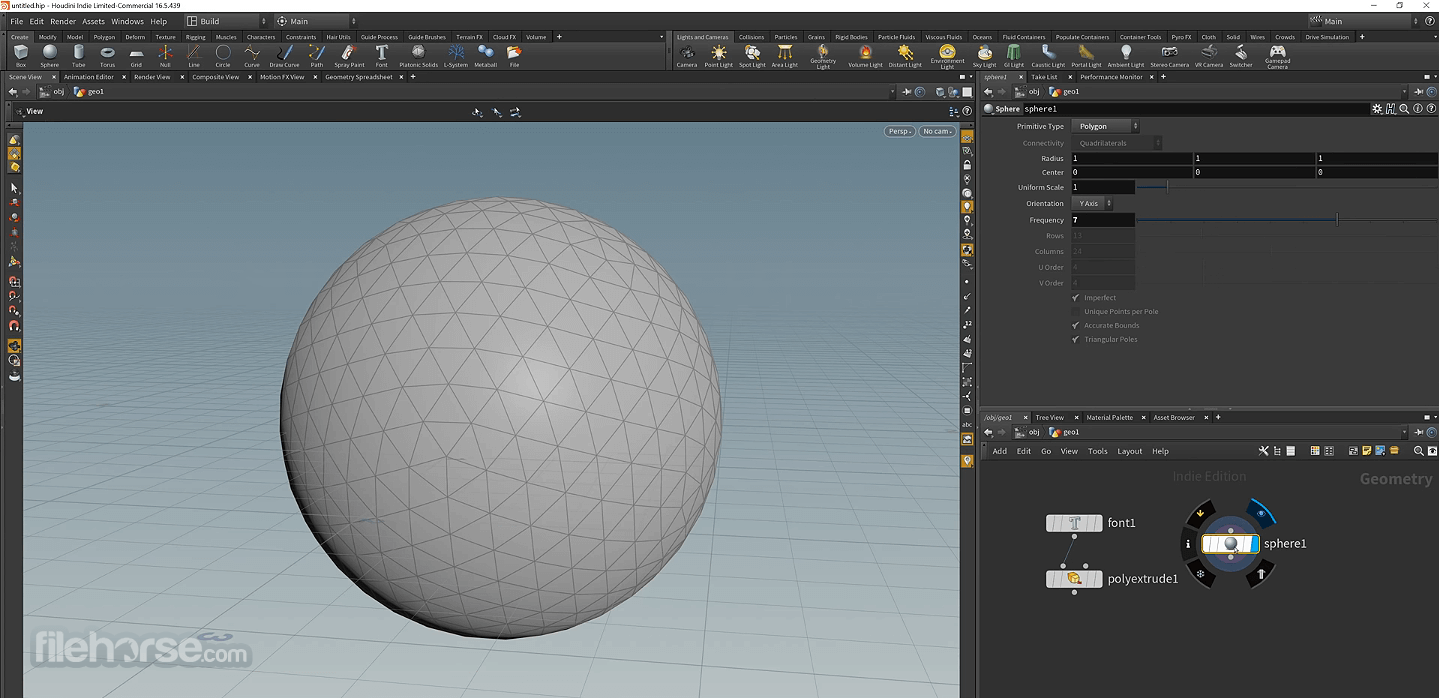Select the Spray Paint shelf tool

click(x=349, y=56)
